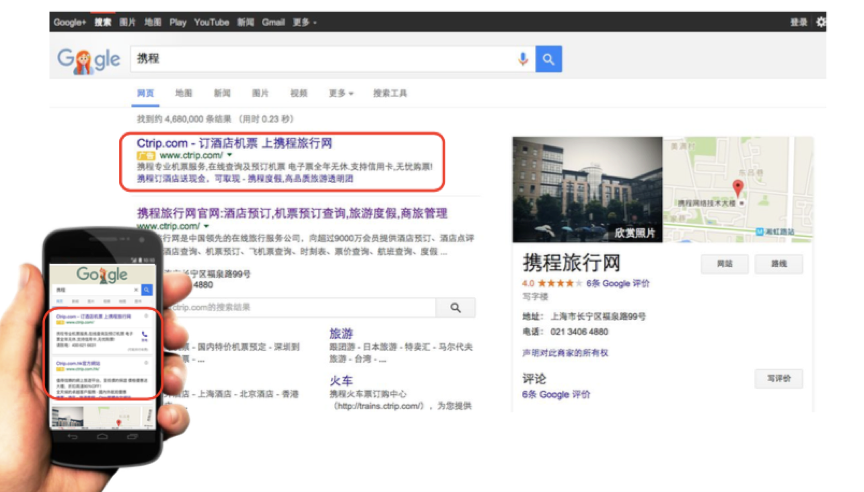Open 图片 in the top black bar
Image resolution: width=864 pixels, height=492 pixels.
[127, 23]
